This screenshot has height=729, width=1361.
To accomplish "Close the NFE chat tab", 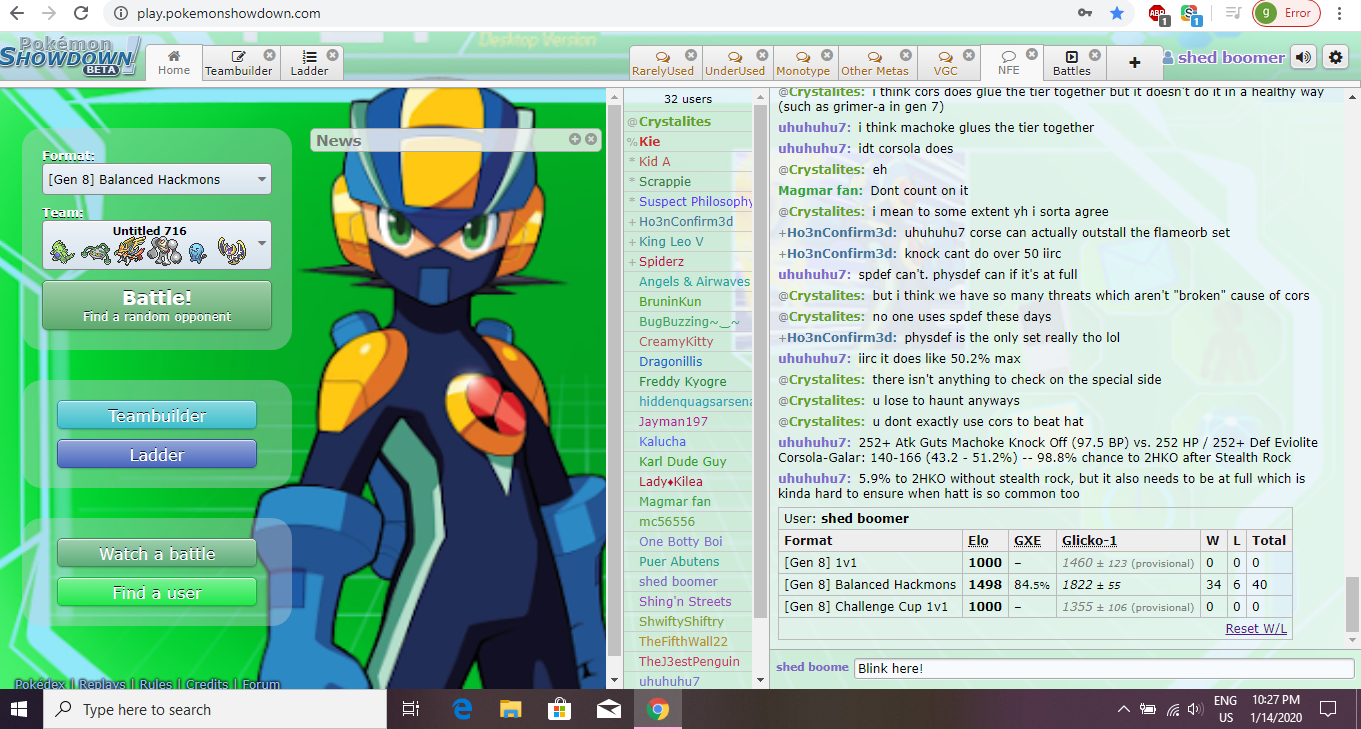I will (1033, 55).
